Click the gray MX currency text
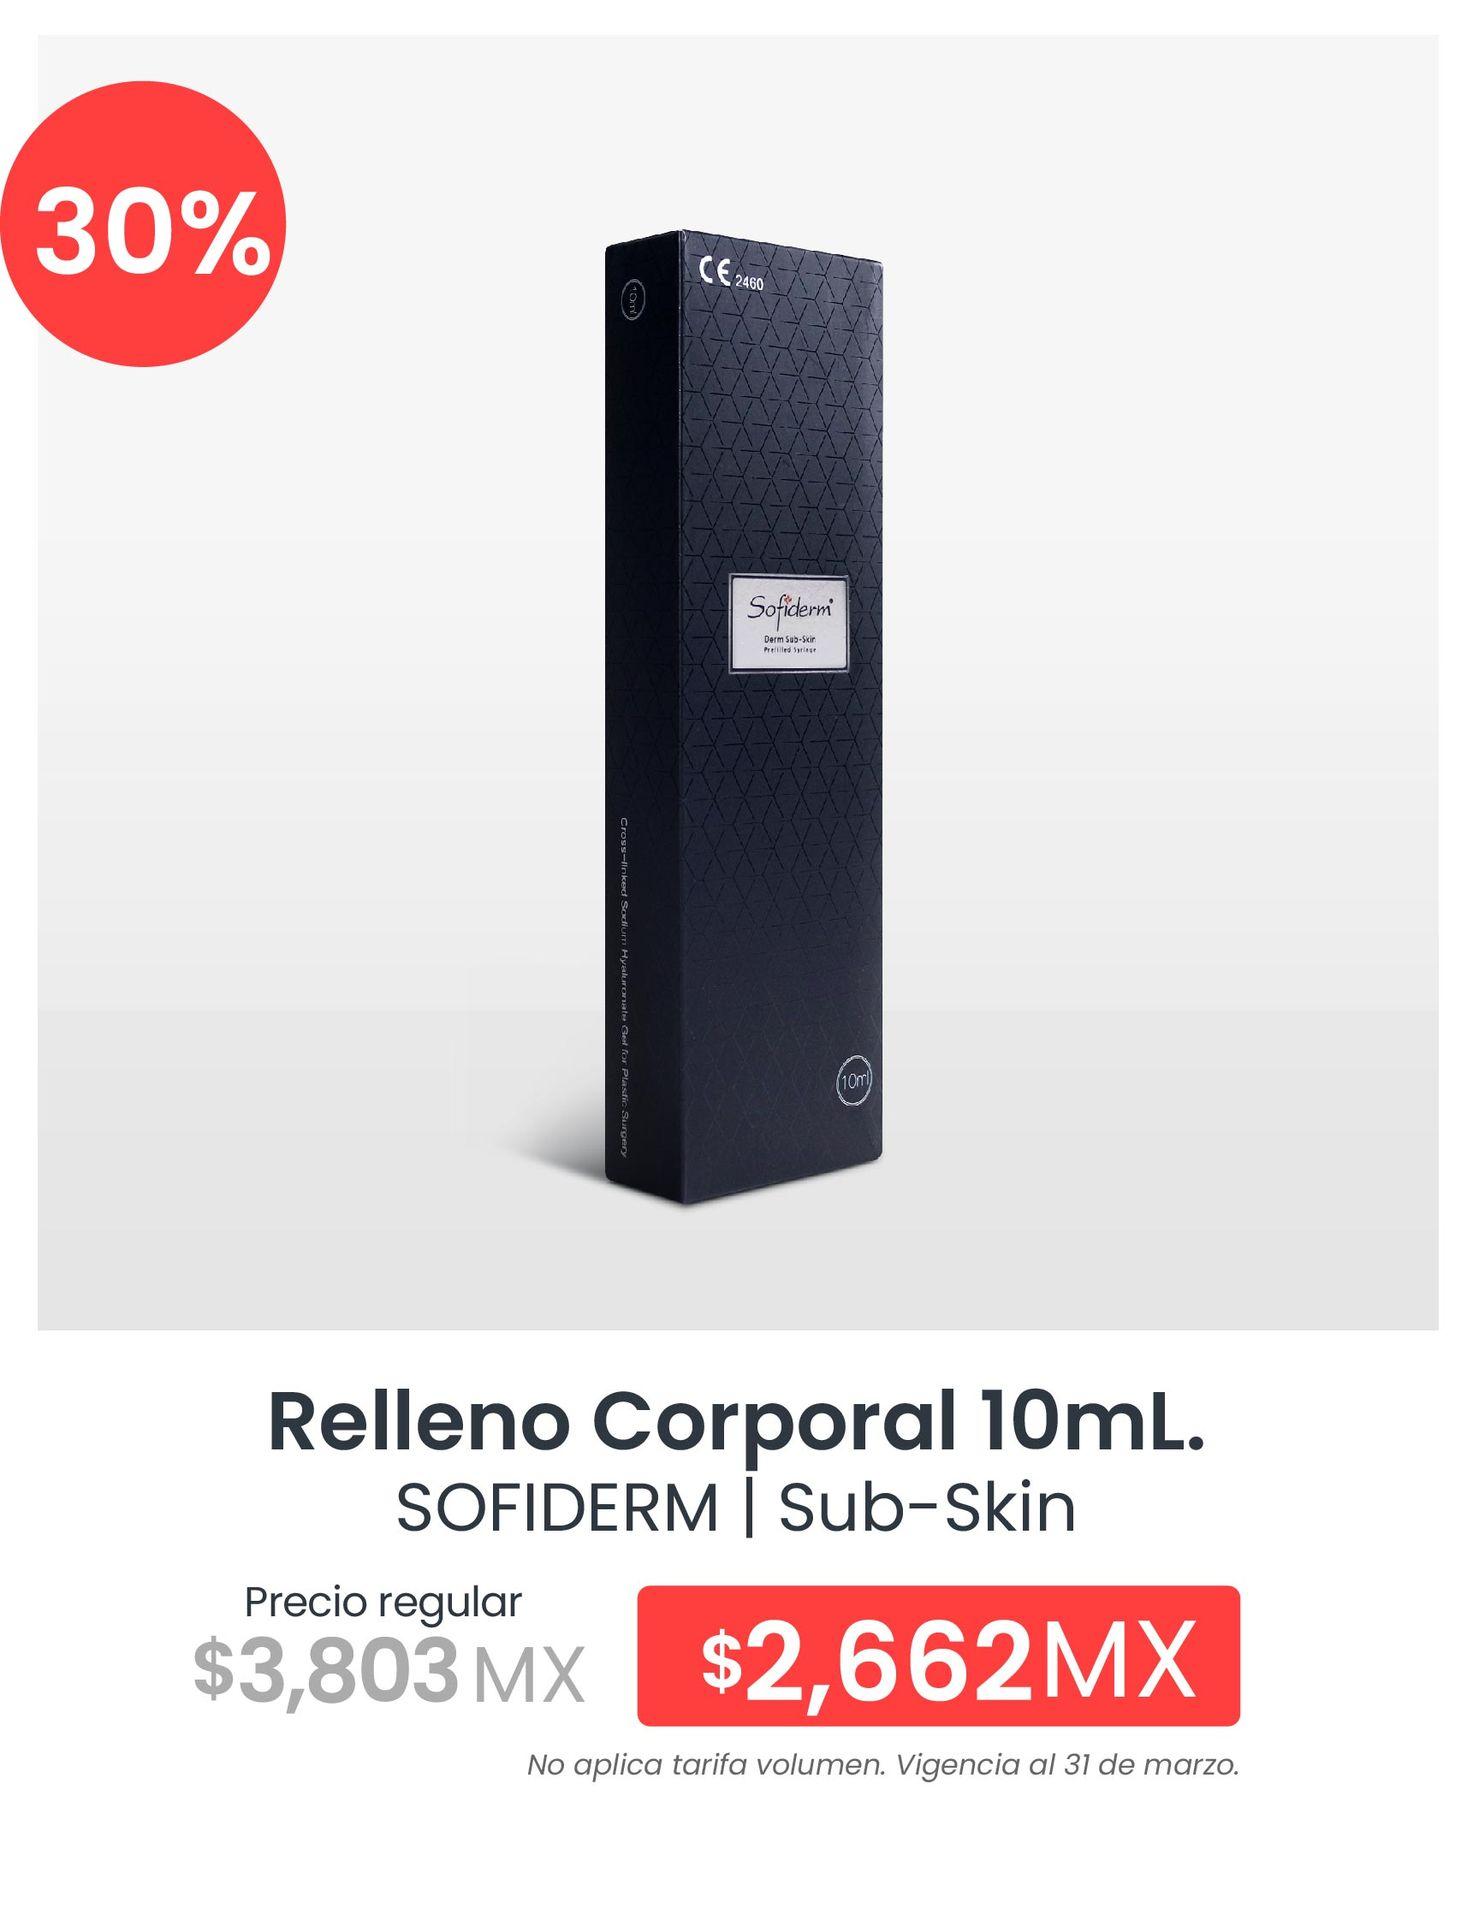Screen dimensions: 1473x1920 click(x=528, y=1676)
